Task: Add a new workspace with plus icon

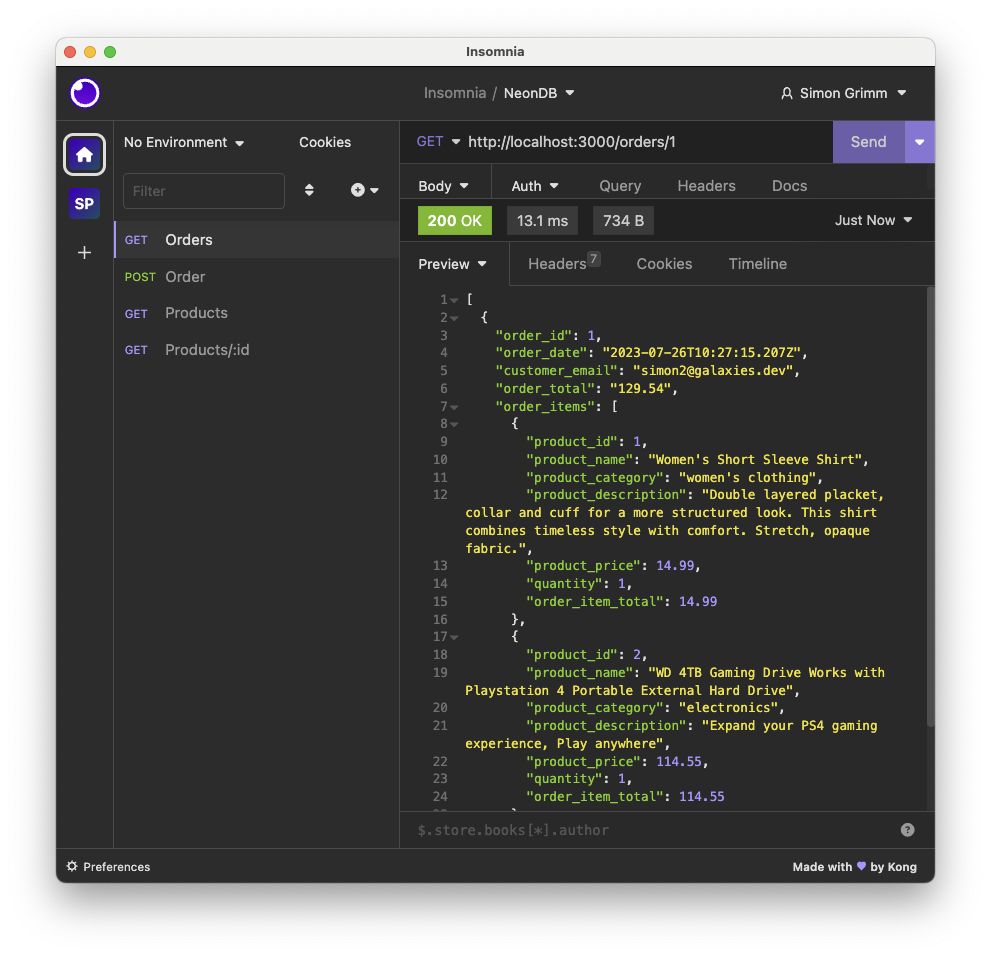Action: (84, 253)
